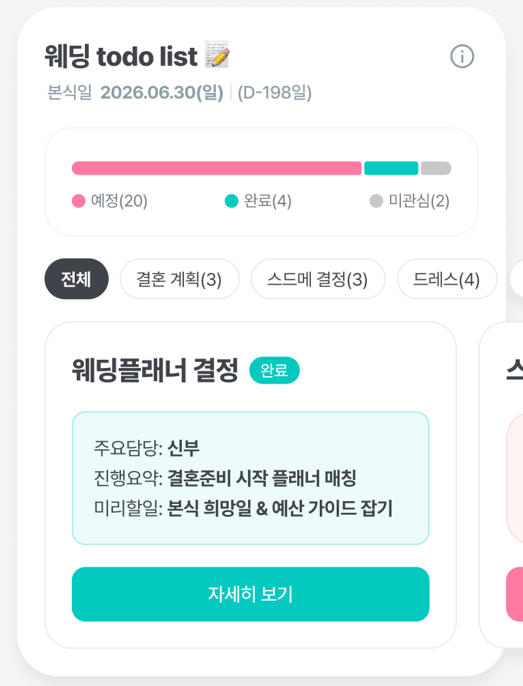This screenshot has width=523, height=686.
Task: Click the wedding date 2026.06.30(일)
Action: coord(161,93)
